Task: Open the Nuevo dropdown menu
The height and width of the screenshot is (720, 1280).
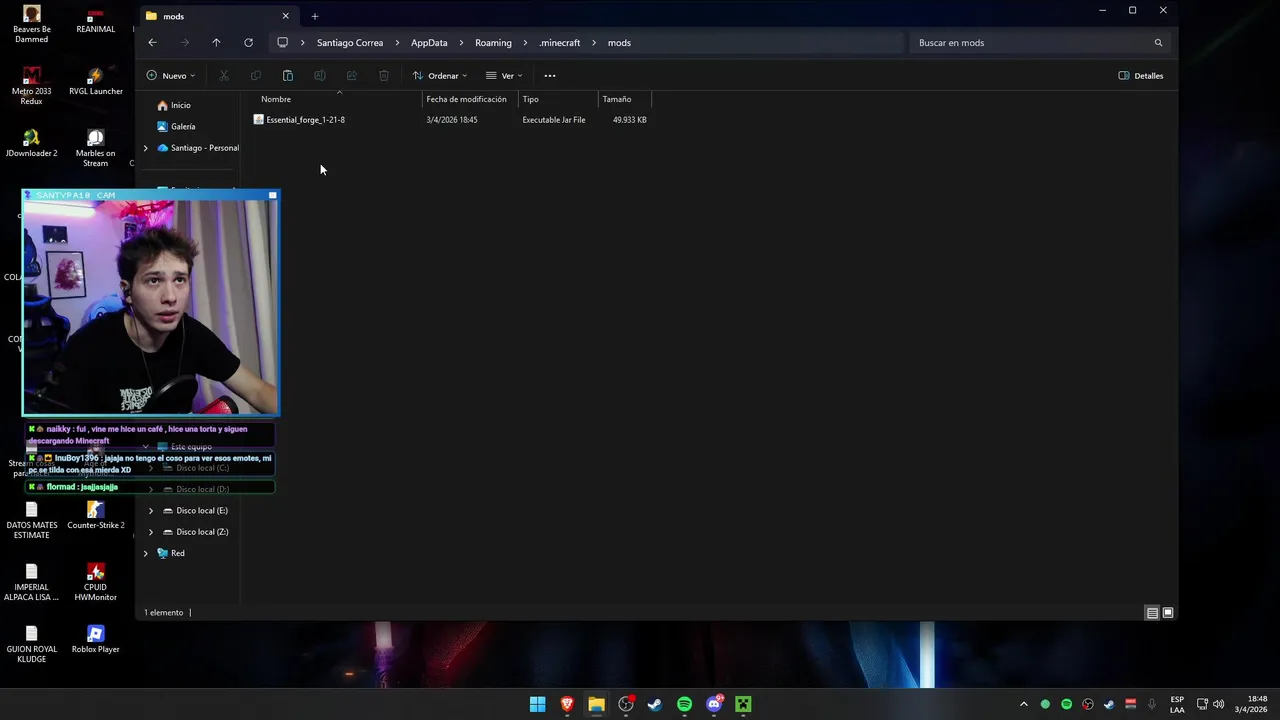Action: (171, 76)
